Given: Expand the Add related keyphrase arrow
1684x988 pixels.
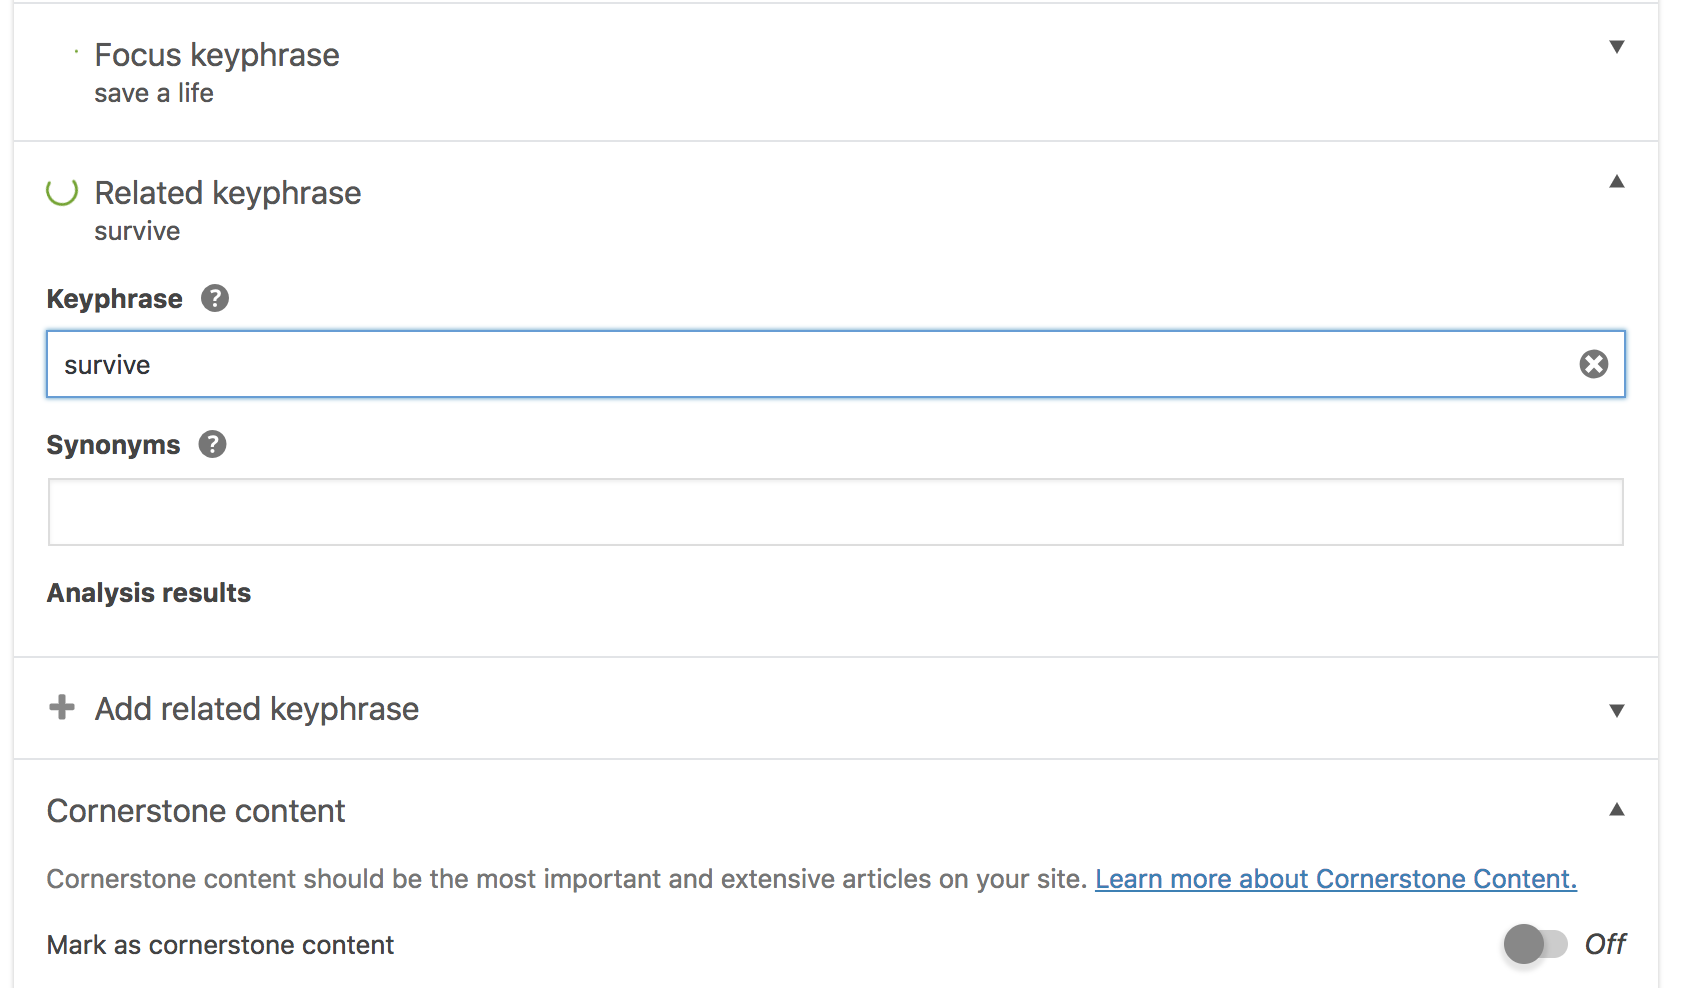Looking at the screenshot, I should click(x=1616, y=711).
